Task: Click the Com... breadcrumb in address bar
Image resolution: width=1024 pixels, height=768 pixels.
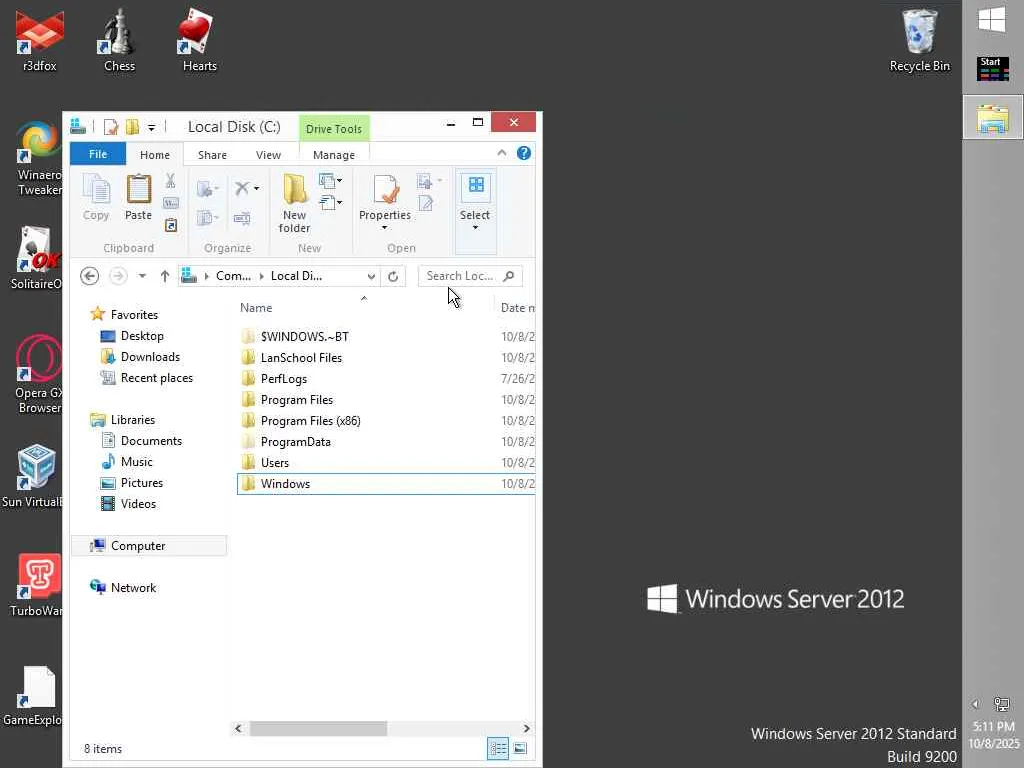Action: [233, 276]
